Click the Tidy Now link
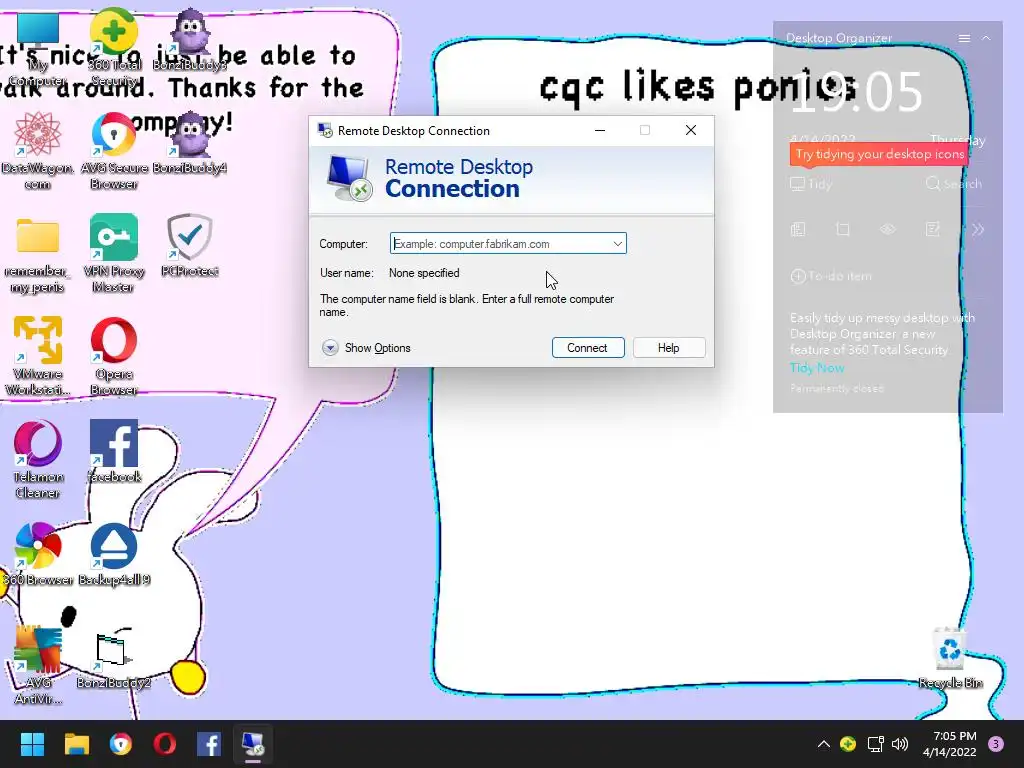Image resolution: width=1024 pixels, height=768 pixels. tap(817, 368)
